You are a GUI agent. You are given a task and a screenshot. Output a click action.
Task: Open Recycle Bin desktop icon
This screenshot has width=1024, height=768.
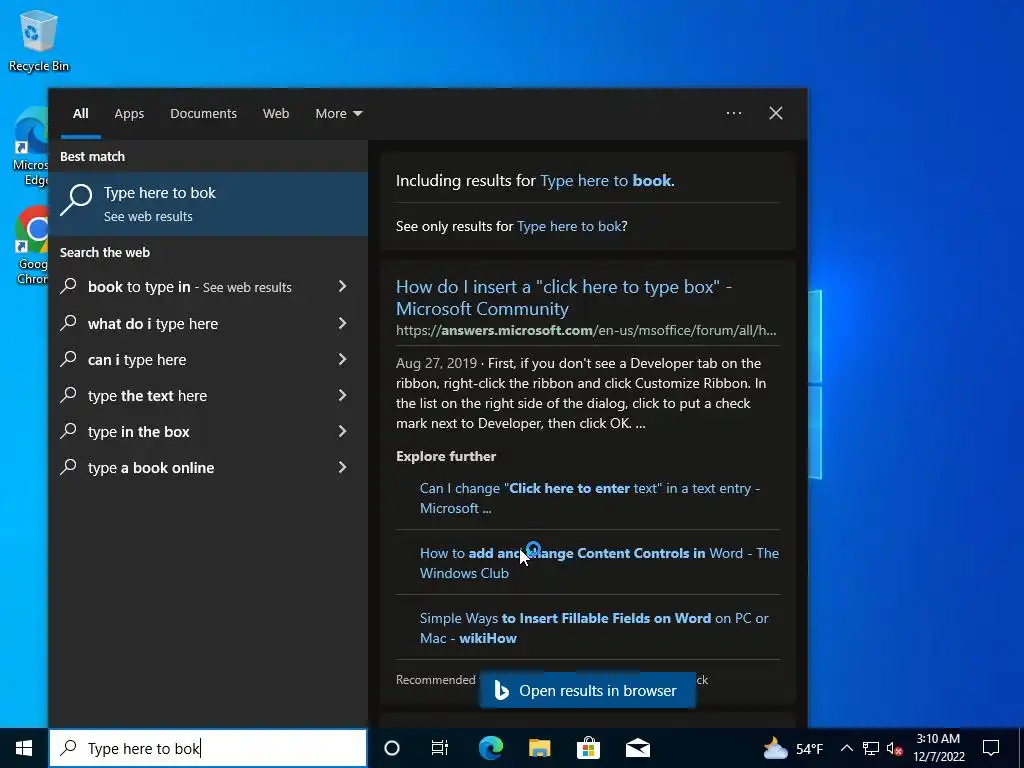pos(39,40)
